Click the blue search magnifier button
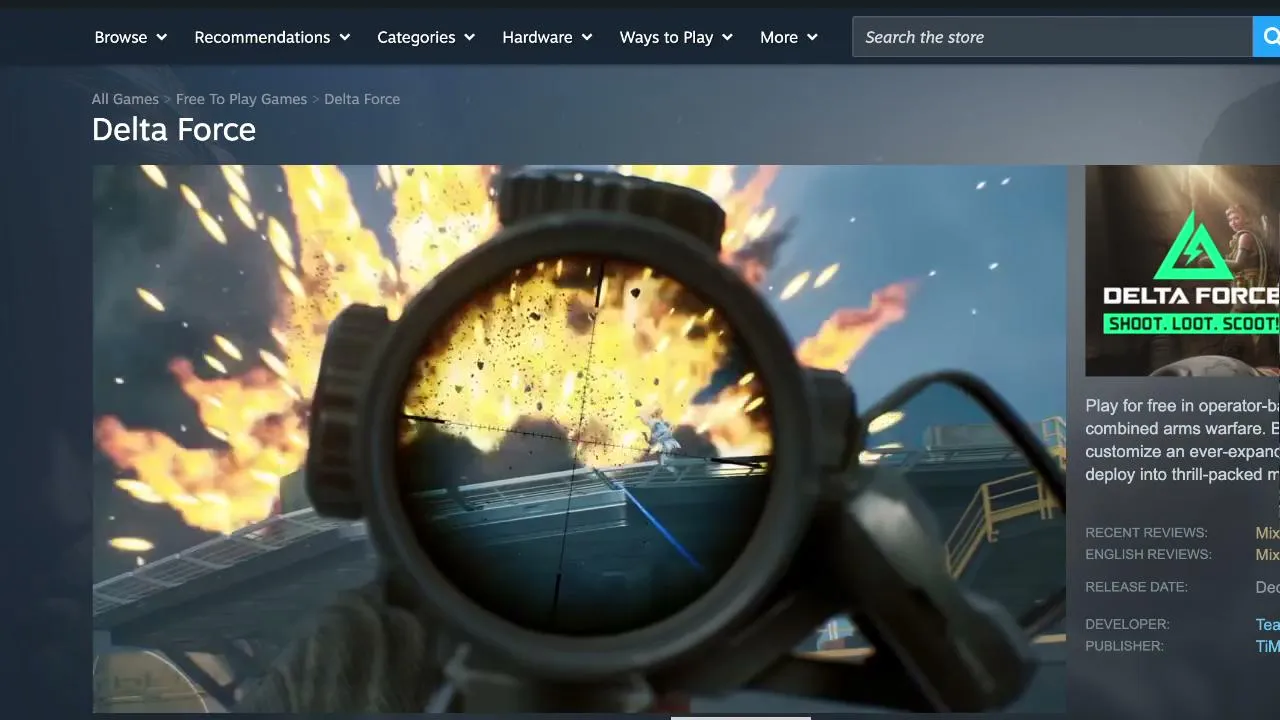1280x720 pixels. click(x=1267, y=37)
